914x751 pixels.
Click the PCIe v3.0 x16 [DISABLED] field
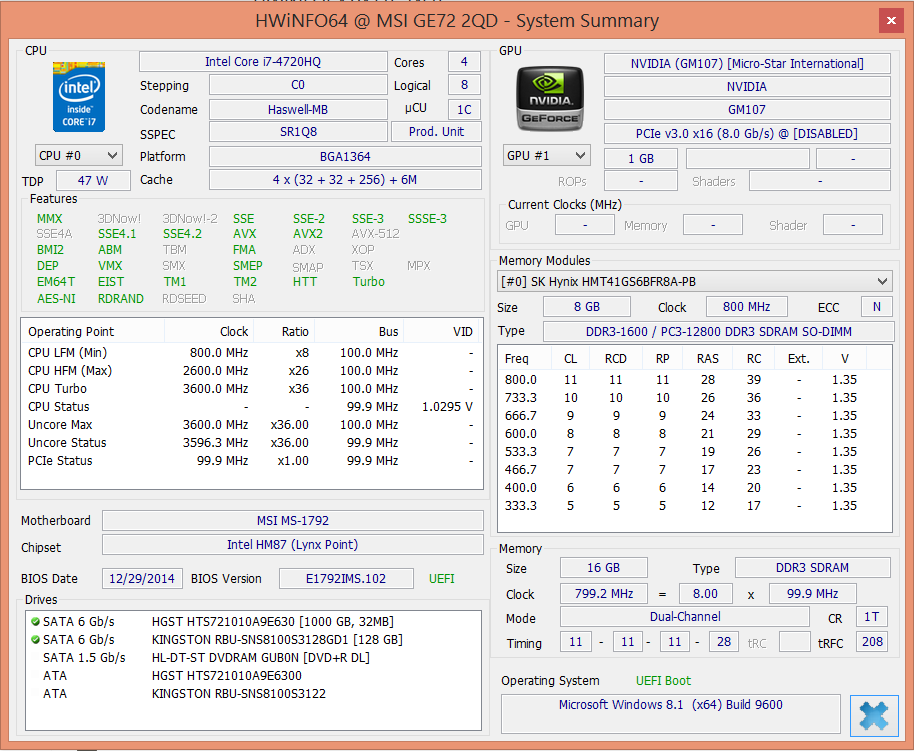pos(747,134)
